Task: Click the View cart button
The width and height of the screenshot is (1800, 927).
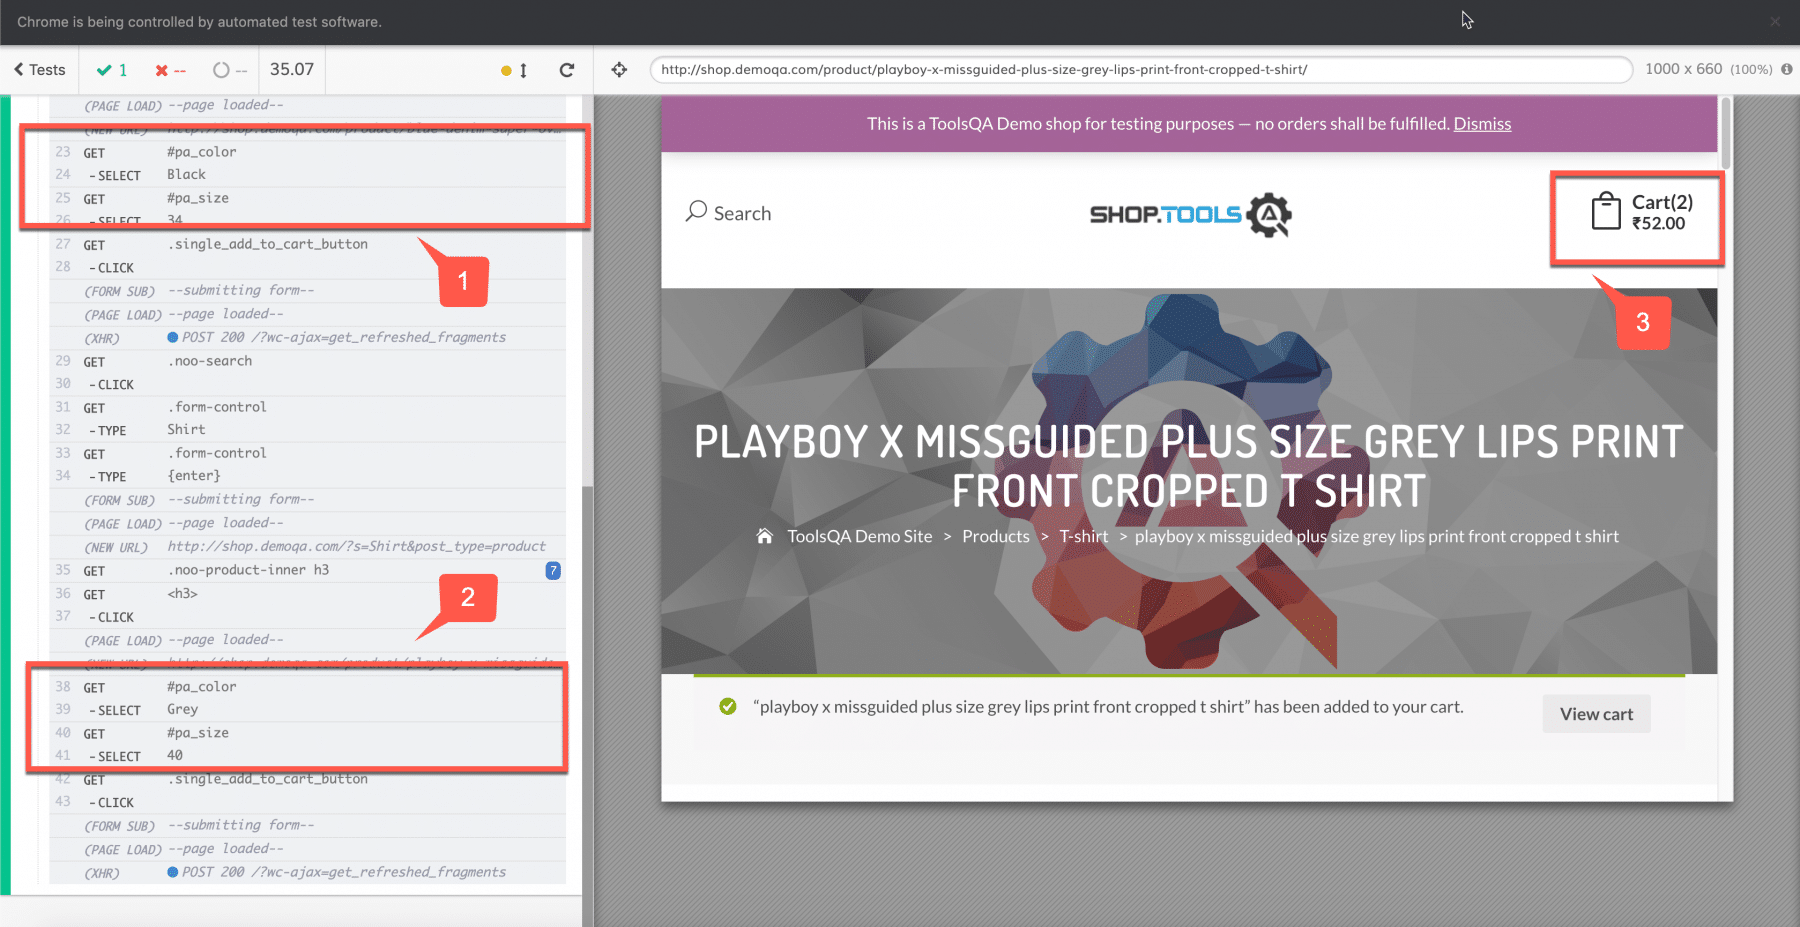Action: [1596, 714]
